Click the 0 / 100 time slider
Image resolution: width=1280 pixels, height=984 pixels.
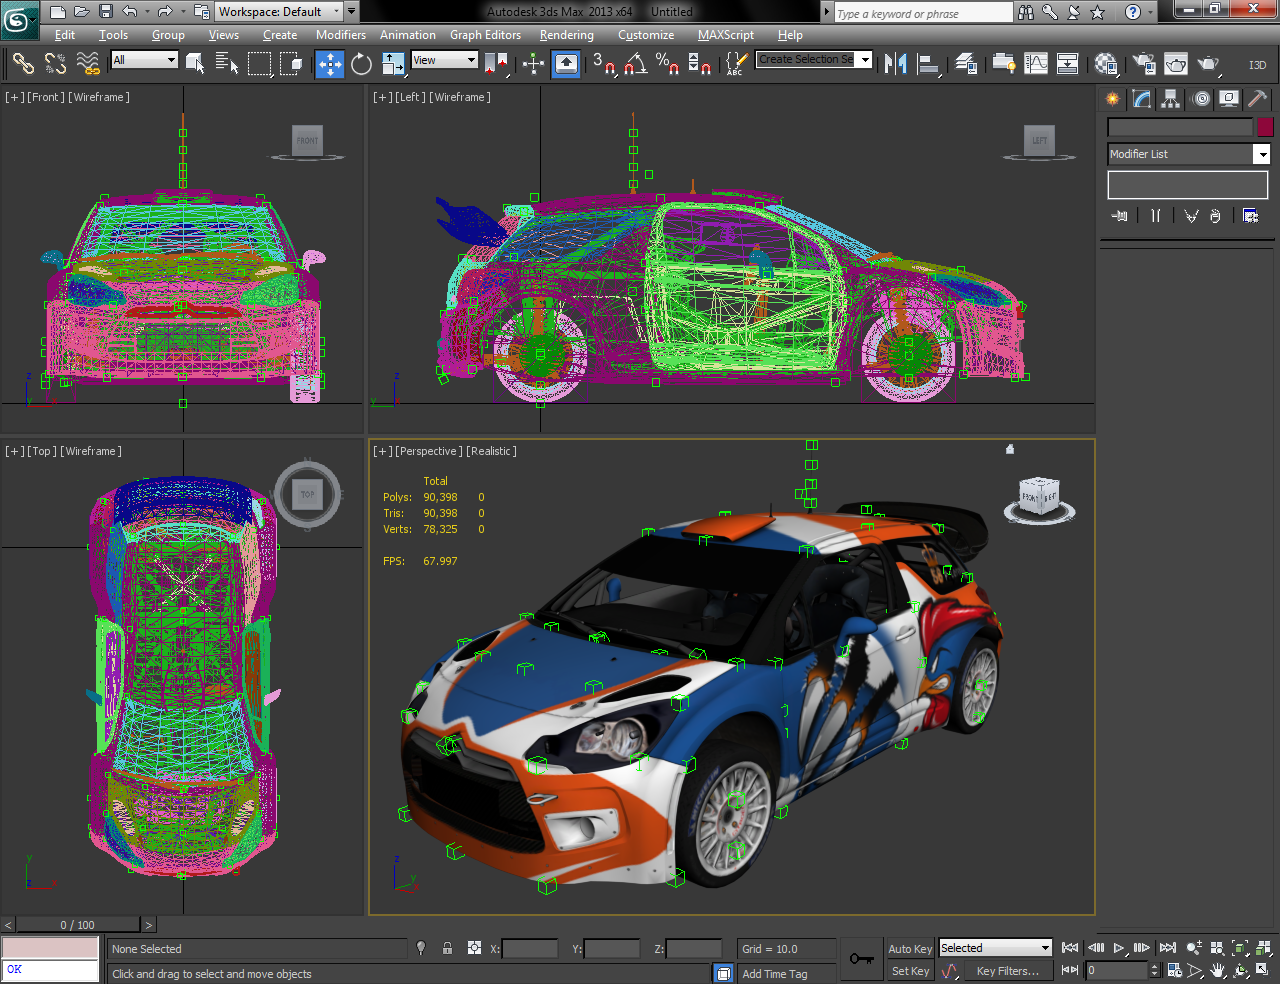(x=78, y=925)
